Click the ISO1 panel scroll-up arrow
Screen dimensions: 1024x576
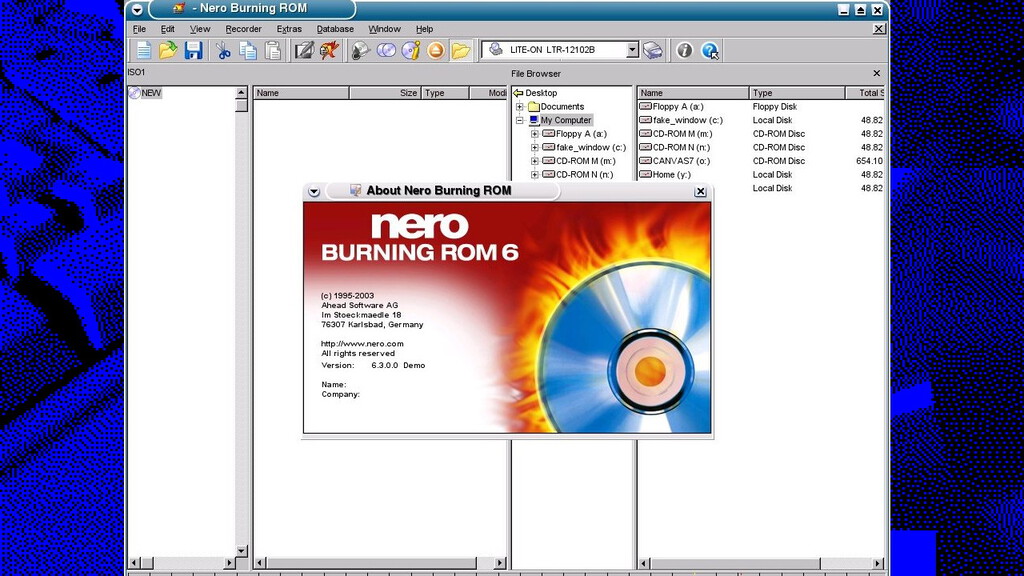(241, 93)
